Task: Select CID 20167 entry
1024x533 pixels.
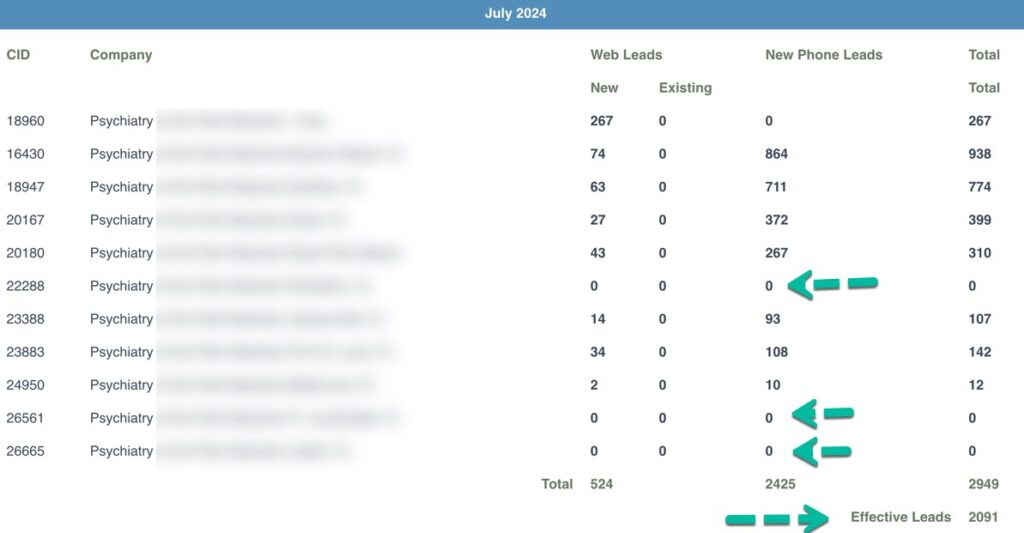Action: coord(25,220)
